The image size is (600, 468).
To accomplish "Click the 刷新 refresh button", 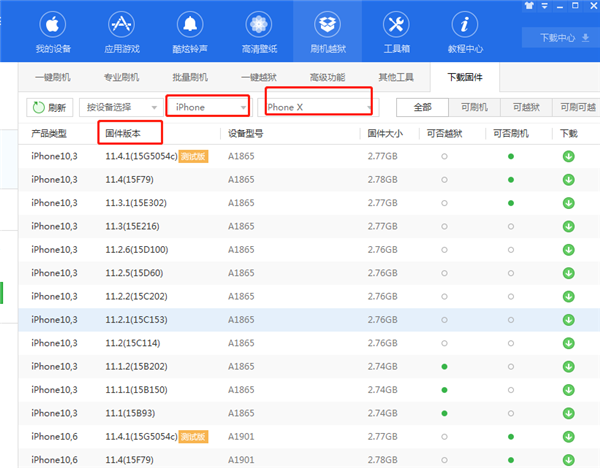I will (x=49, y=107).
